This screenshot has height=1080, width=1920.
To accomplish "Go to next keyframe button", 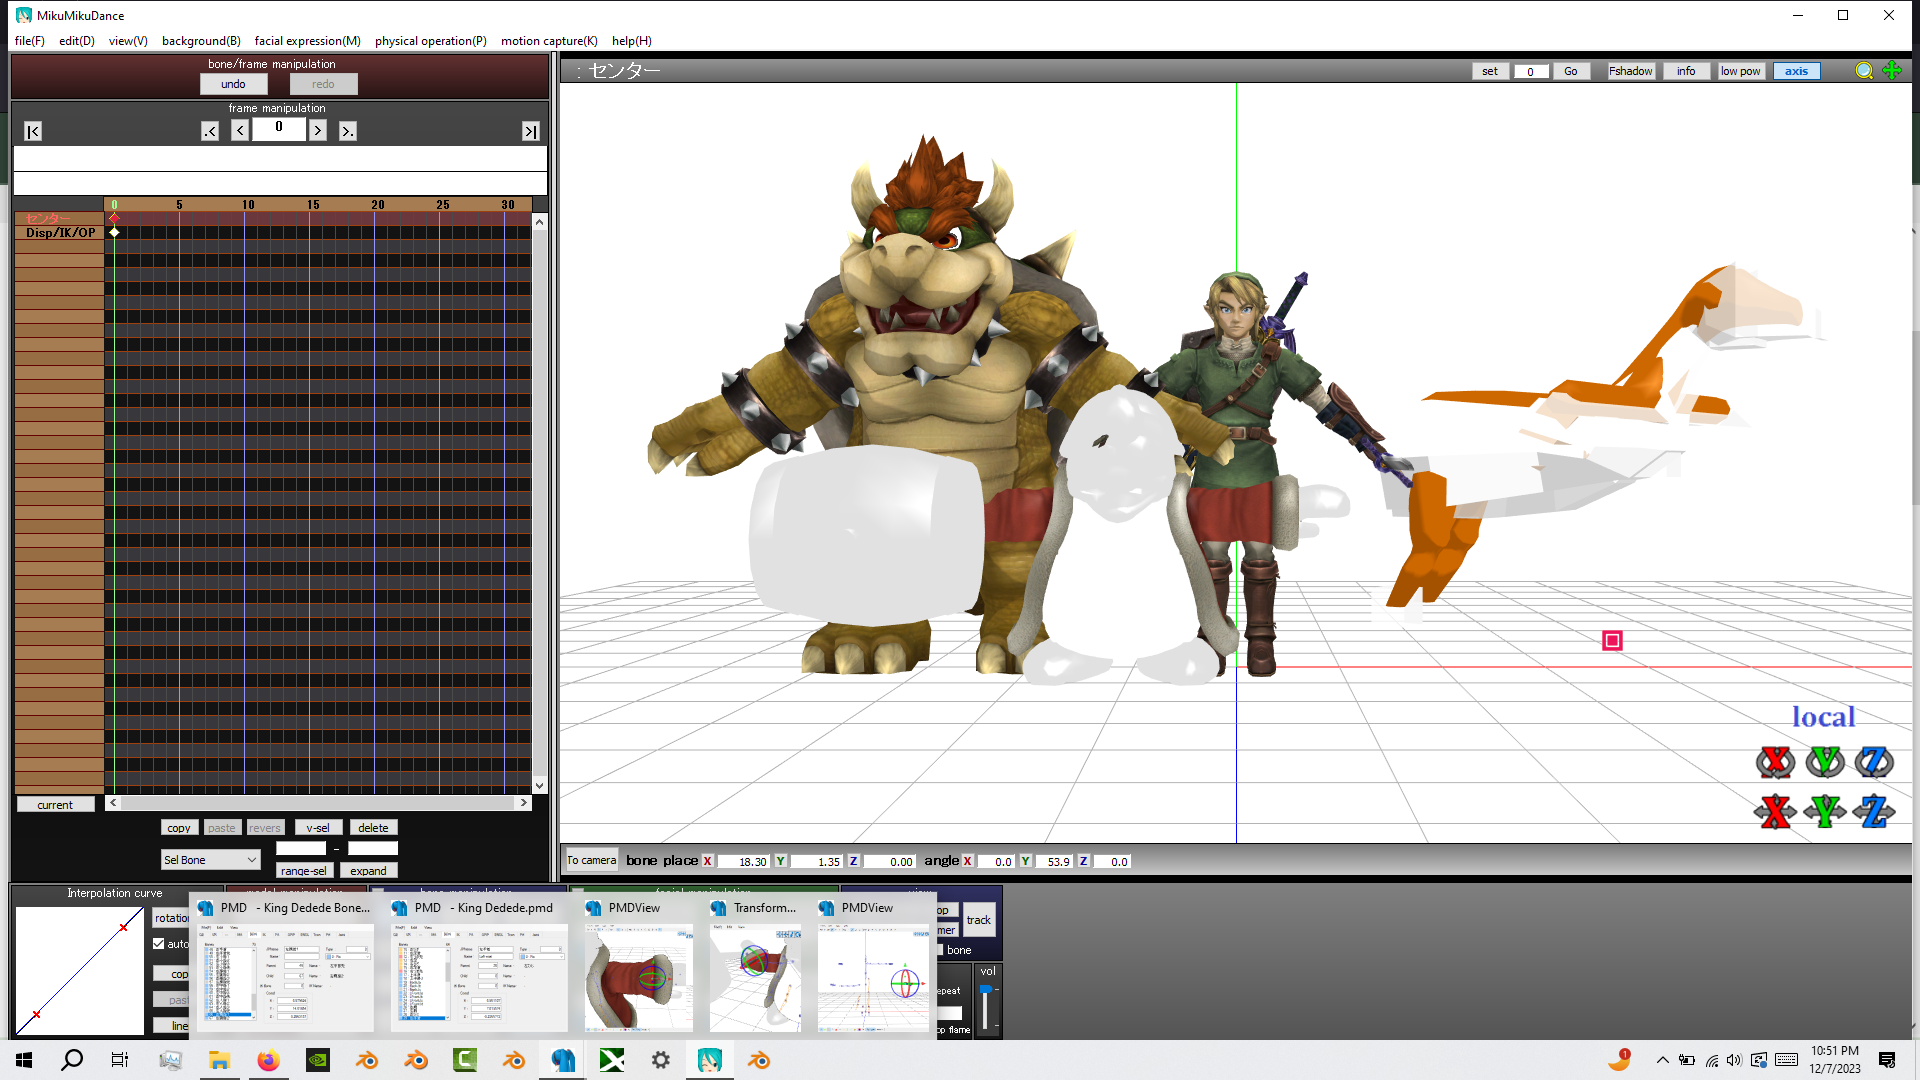I will click(348, 131).
